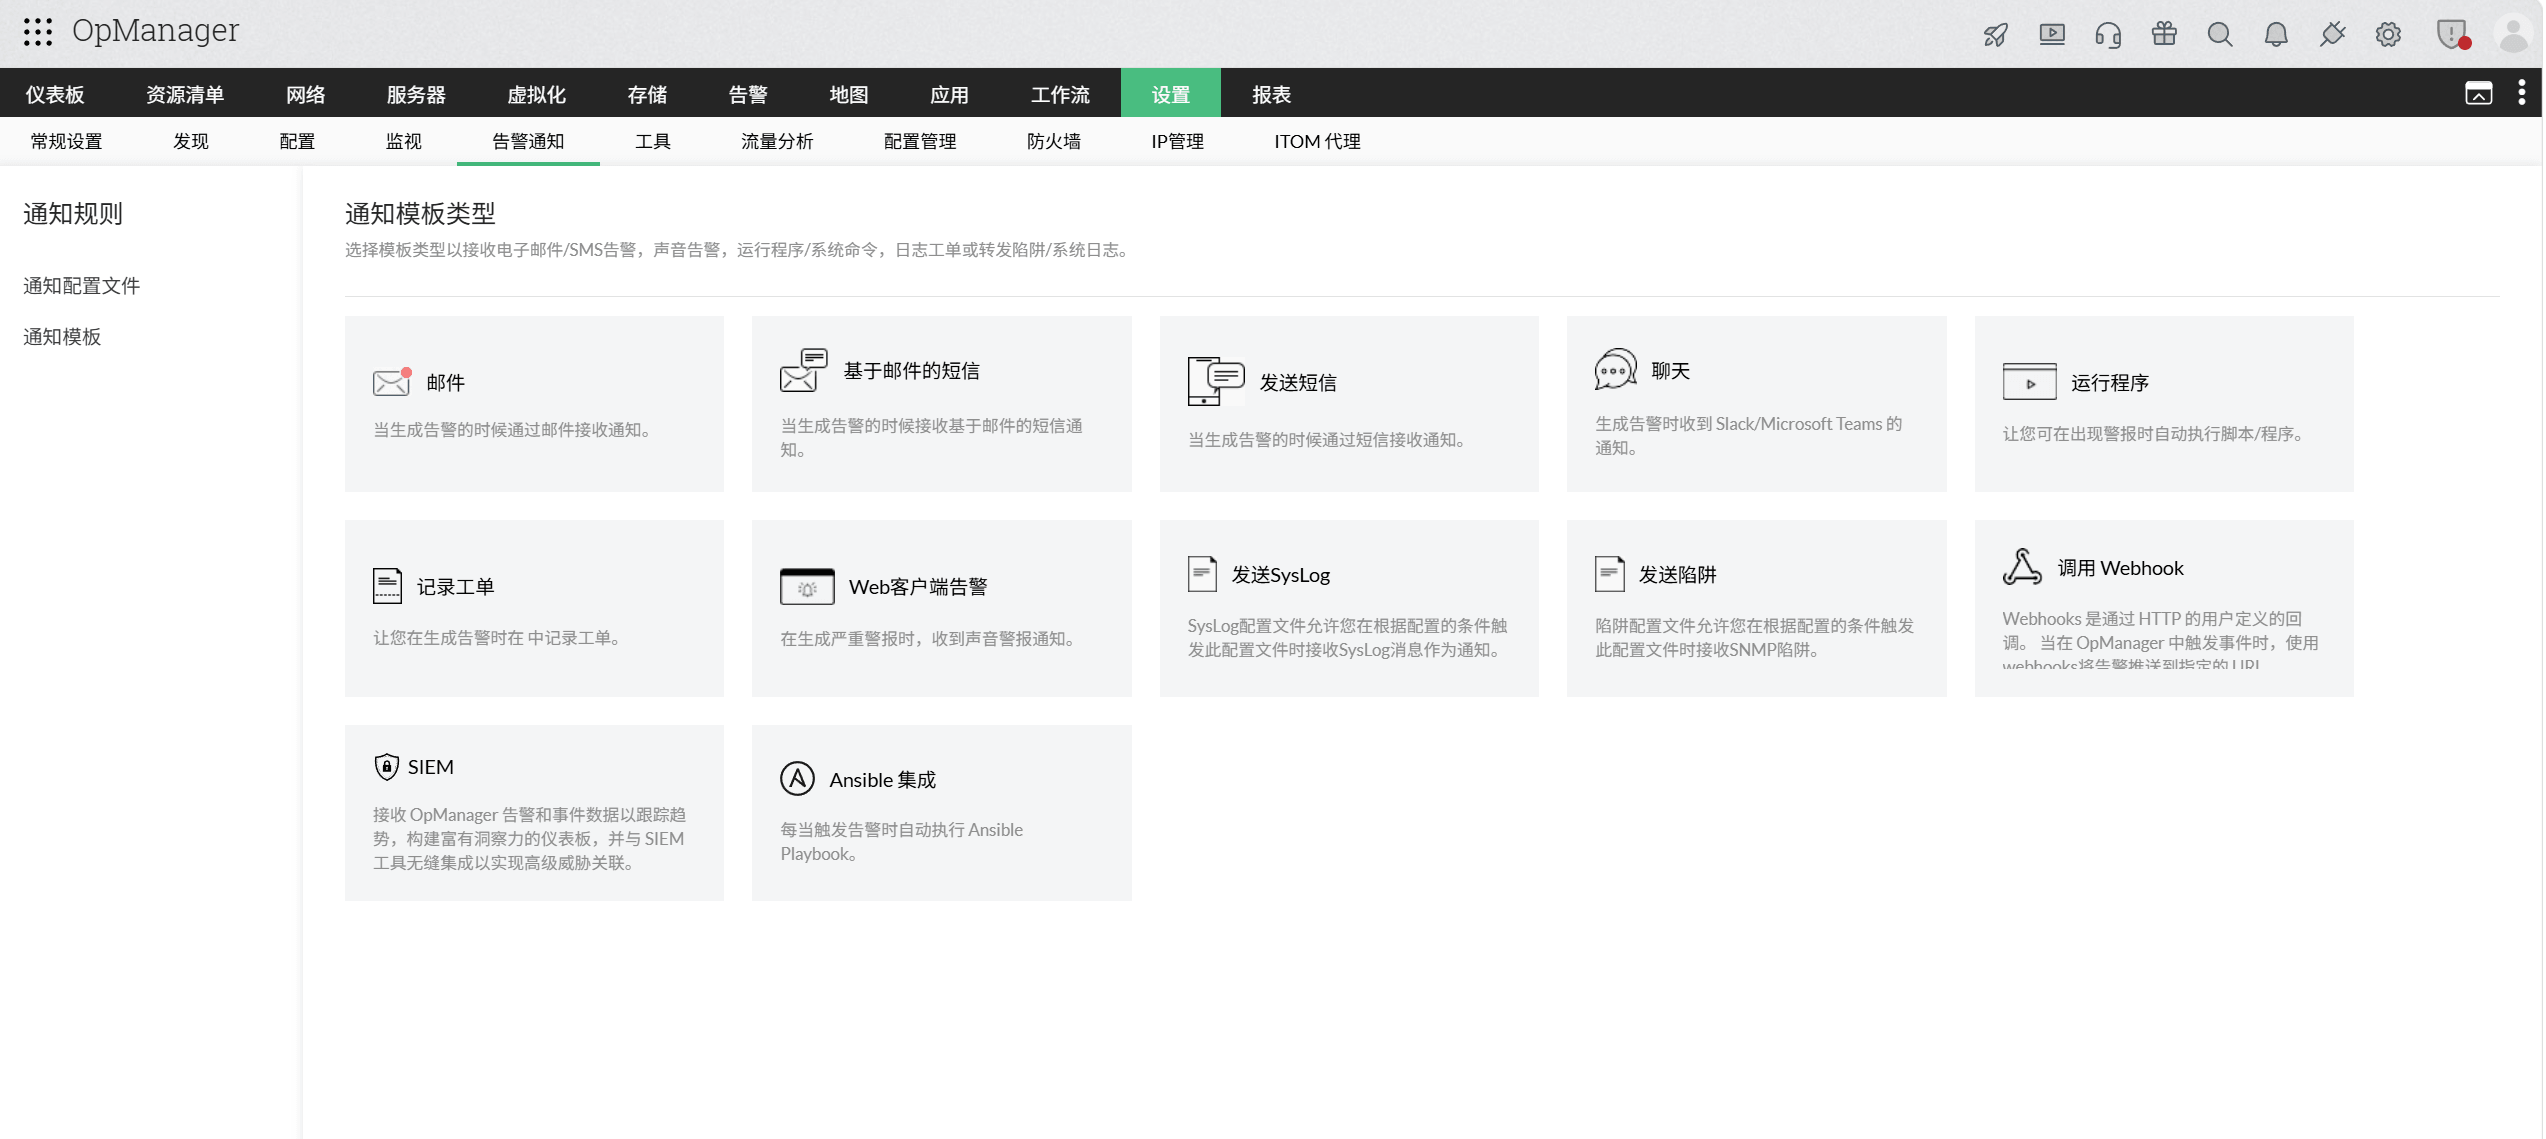Switch to the ITOM 代理 tab
This screenshot has height=1139, width=2546.
pyautogui.click(x=1316, y=141)
